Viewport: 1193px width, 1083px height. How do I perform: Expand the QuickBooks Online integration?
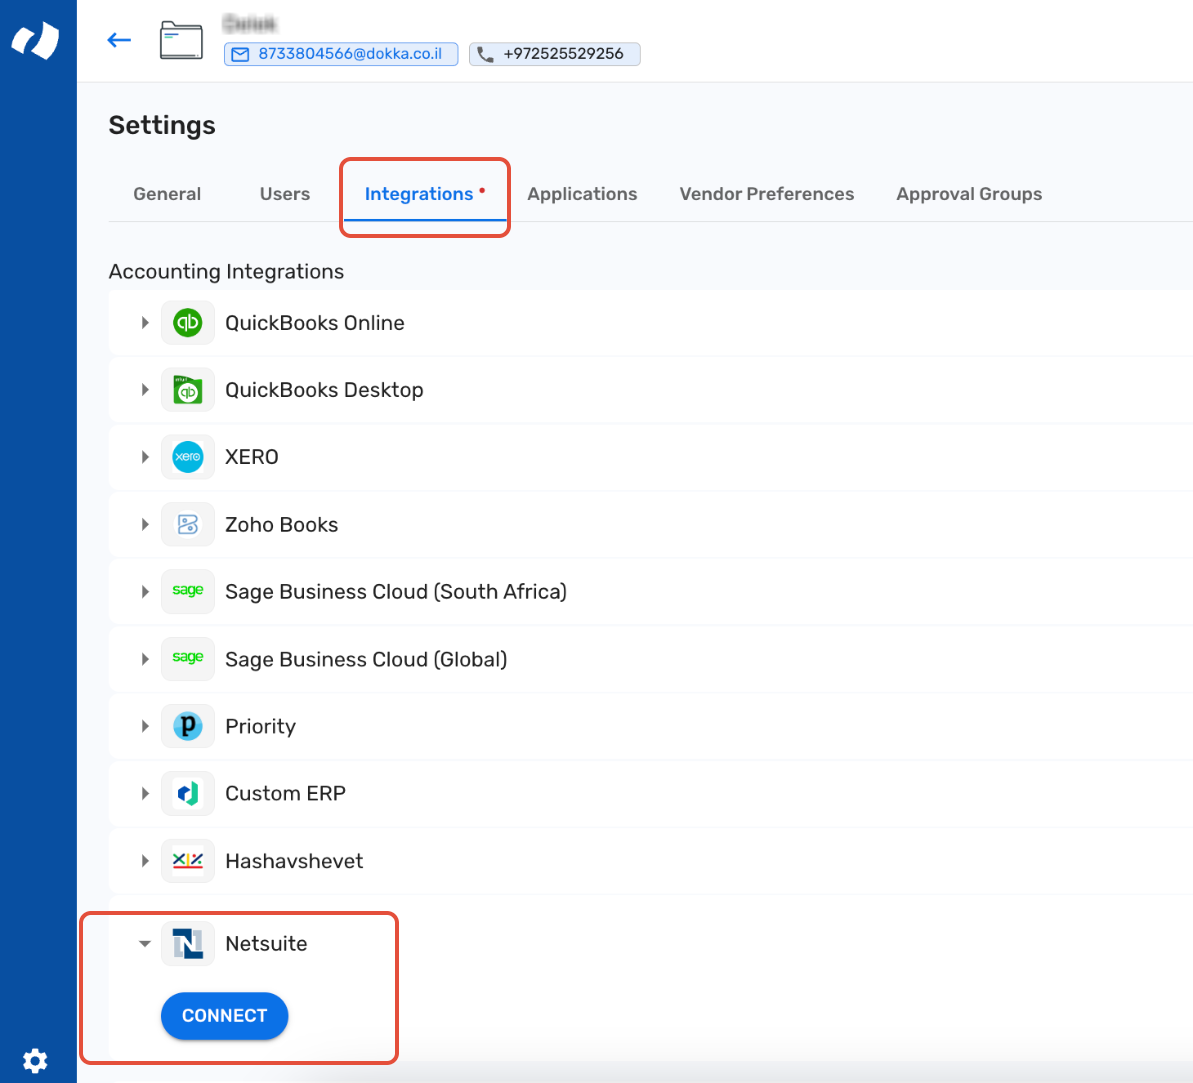145,323
